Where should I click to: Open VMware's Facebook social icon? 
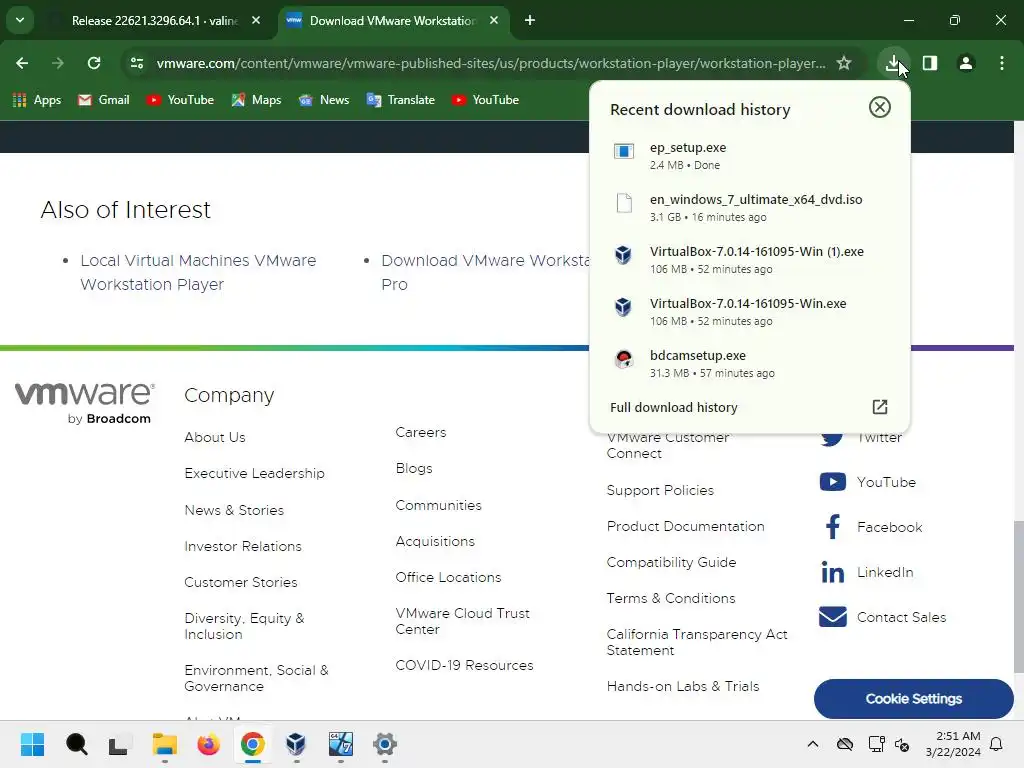pos(833,527)
